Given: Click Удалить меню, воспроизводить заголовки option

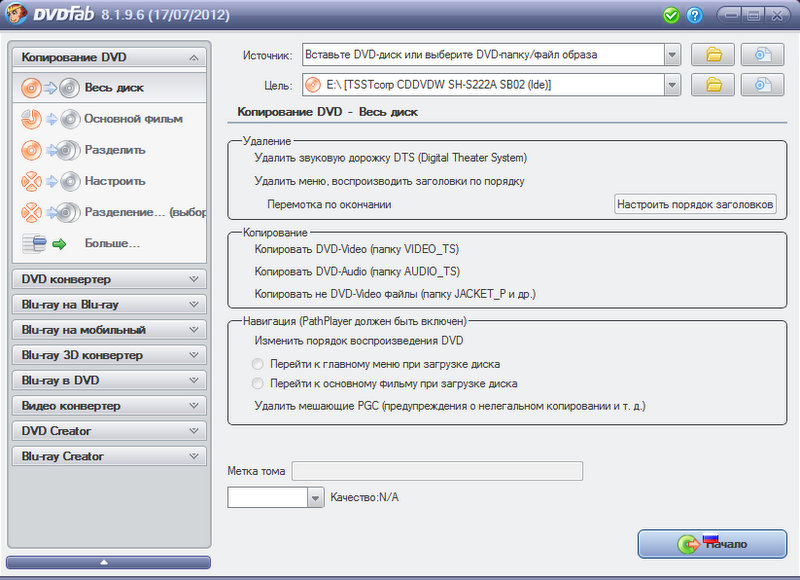Looking at the screenshot, I should click(389, 181).
